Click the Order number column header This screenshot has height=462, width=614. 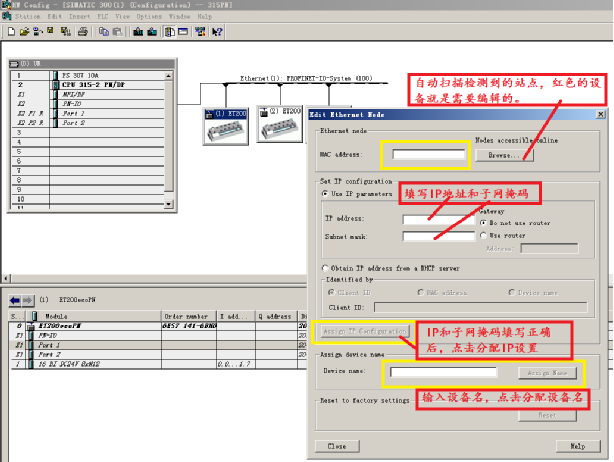point(189,316)
